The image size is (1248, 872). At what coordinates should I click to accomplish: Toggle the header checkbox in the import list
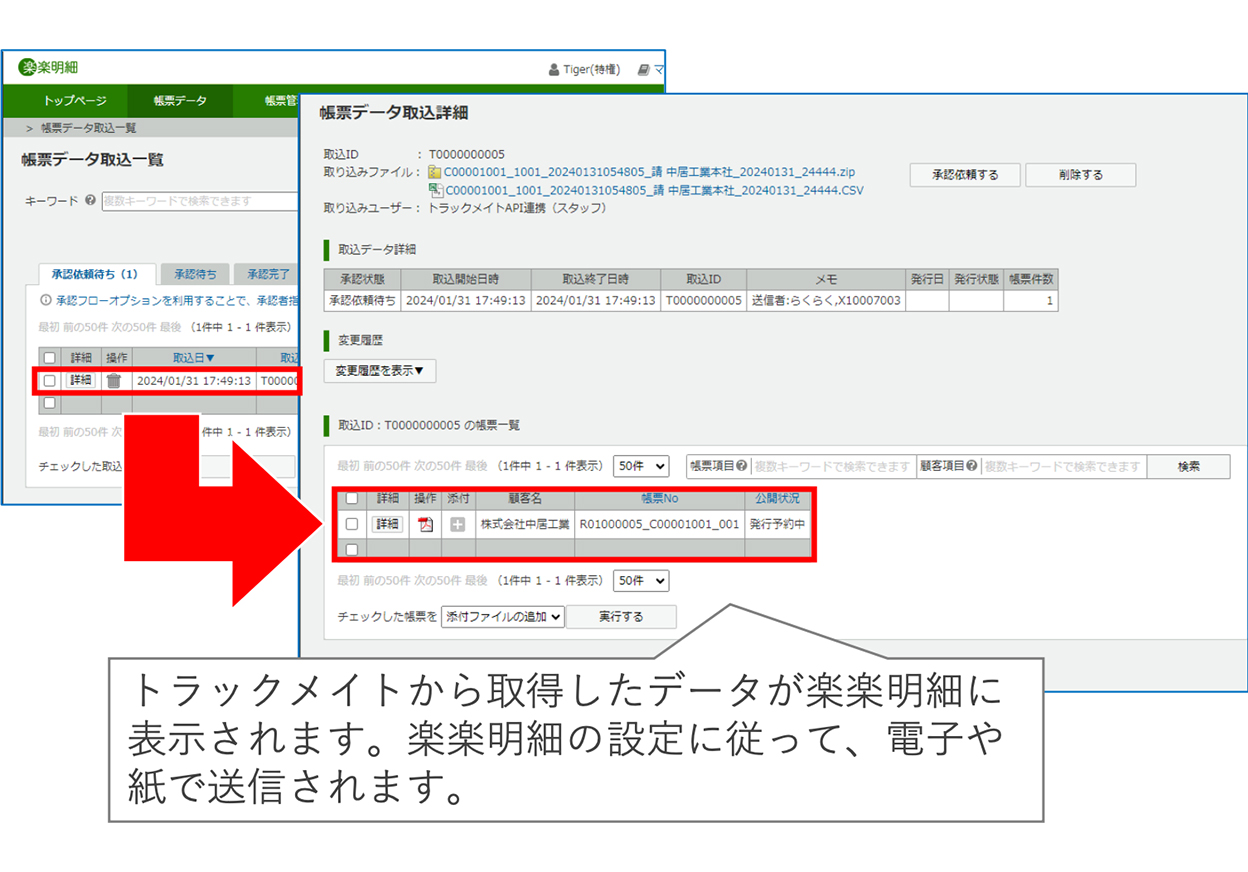[x=50, y=358]
